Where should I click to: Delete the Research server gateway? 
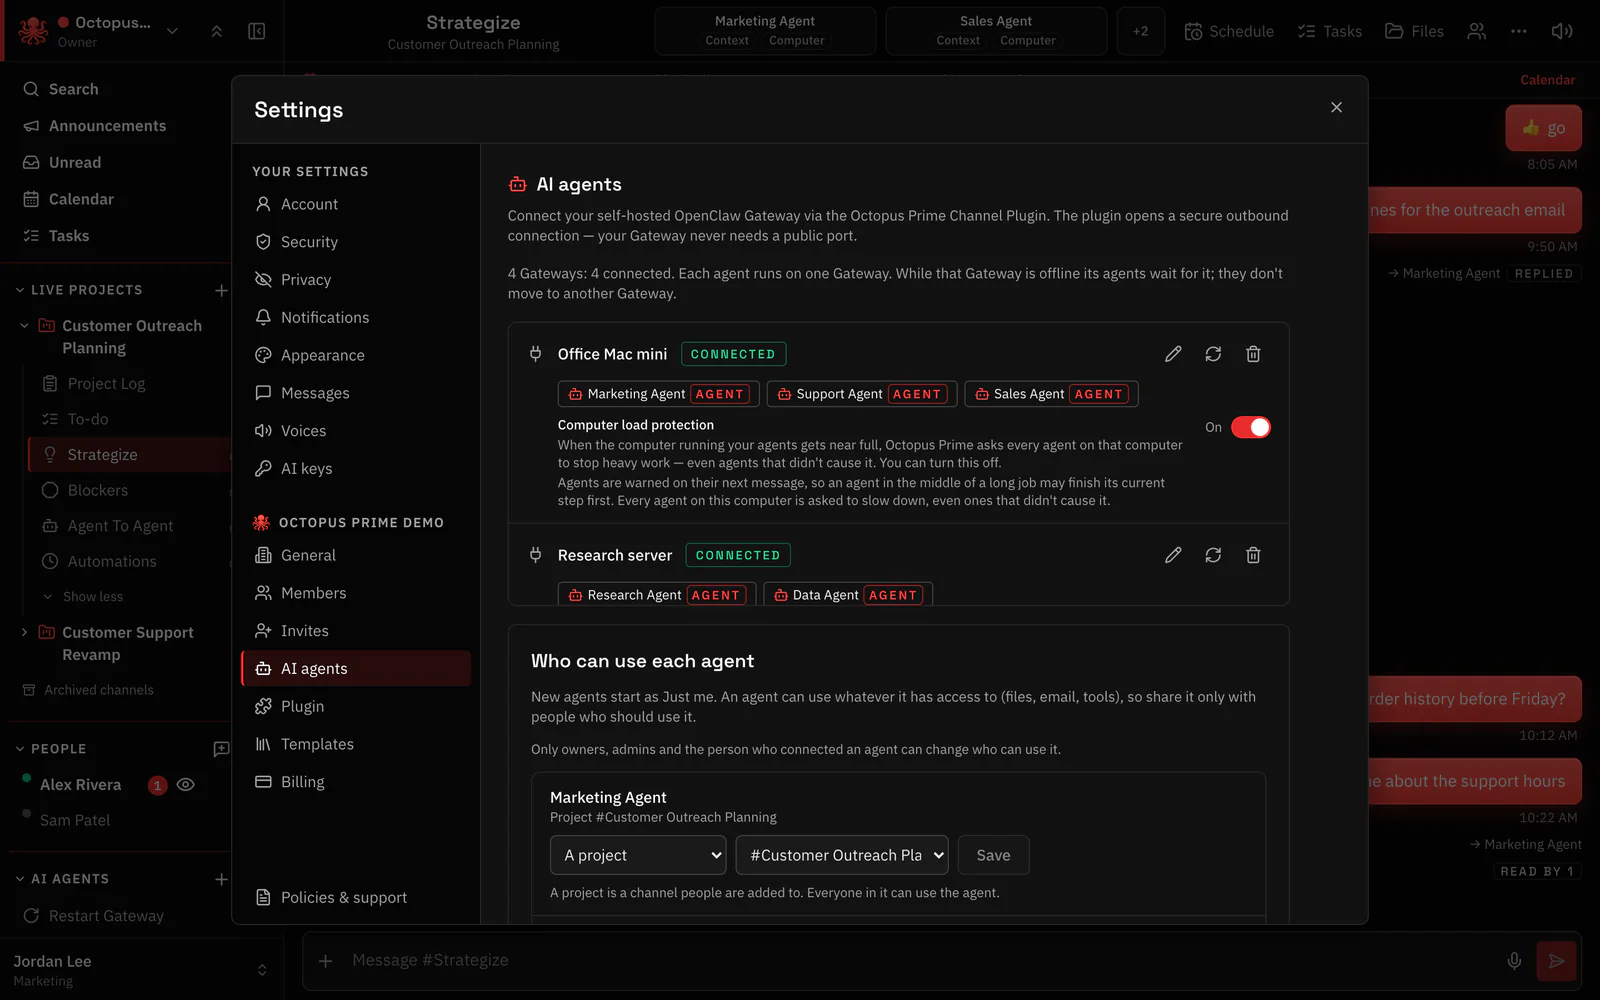[x=1253, y=555]
